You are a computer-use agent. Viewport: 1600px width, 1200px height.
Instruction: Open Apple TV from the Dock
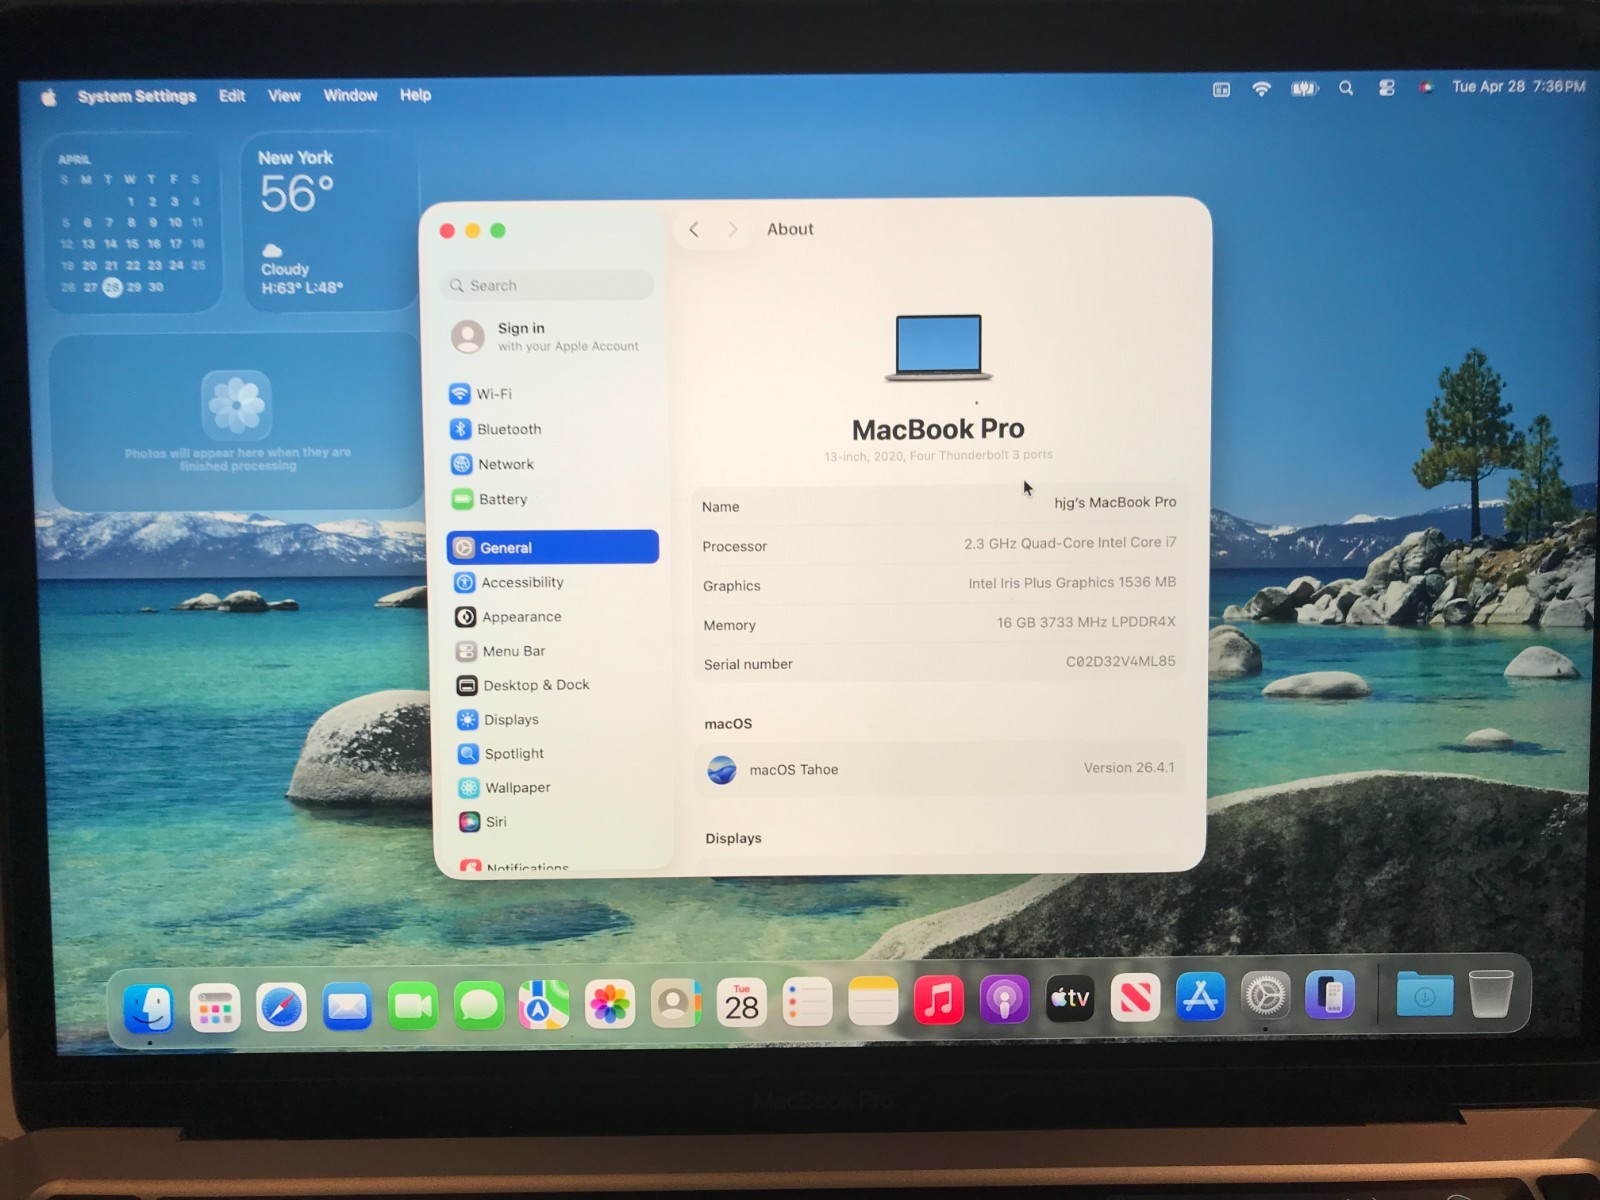point(1070,997)
